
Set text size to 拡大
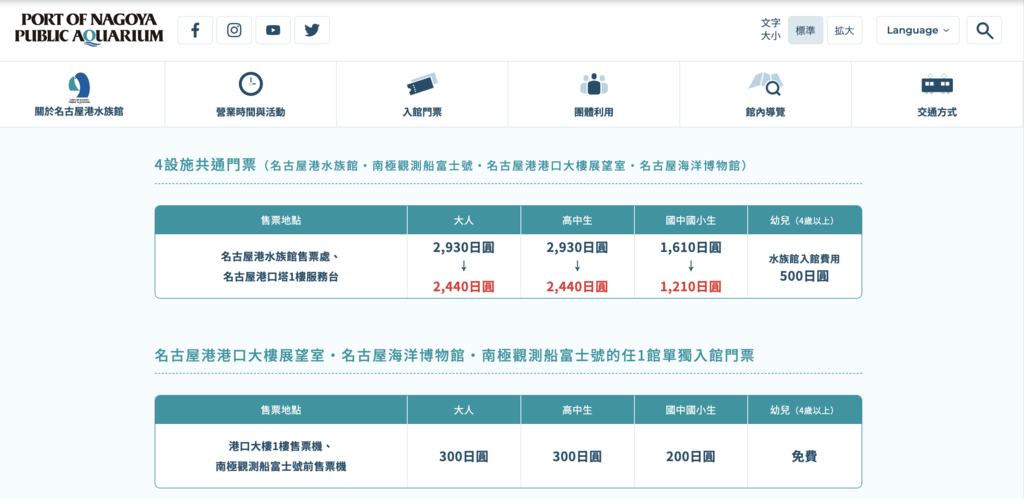click(844, 30)
